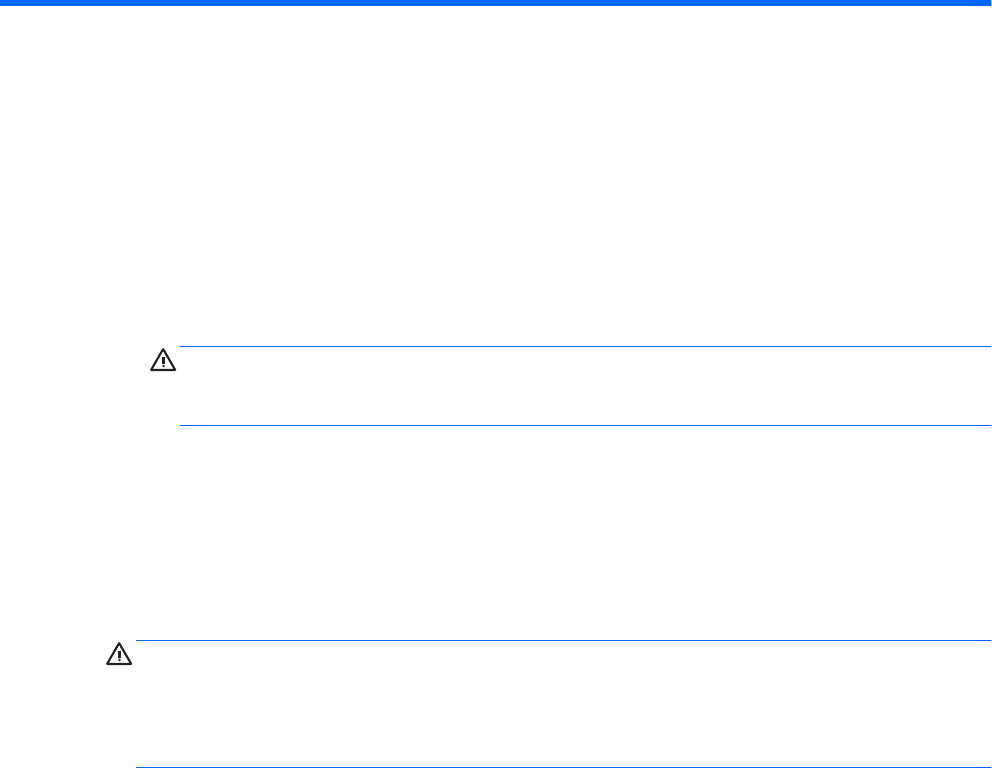This screenshot has height=768, width=992.
Task: Click the upper warning triangle icon
Action: (162, 359)
